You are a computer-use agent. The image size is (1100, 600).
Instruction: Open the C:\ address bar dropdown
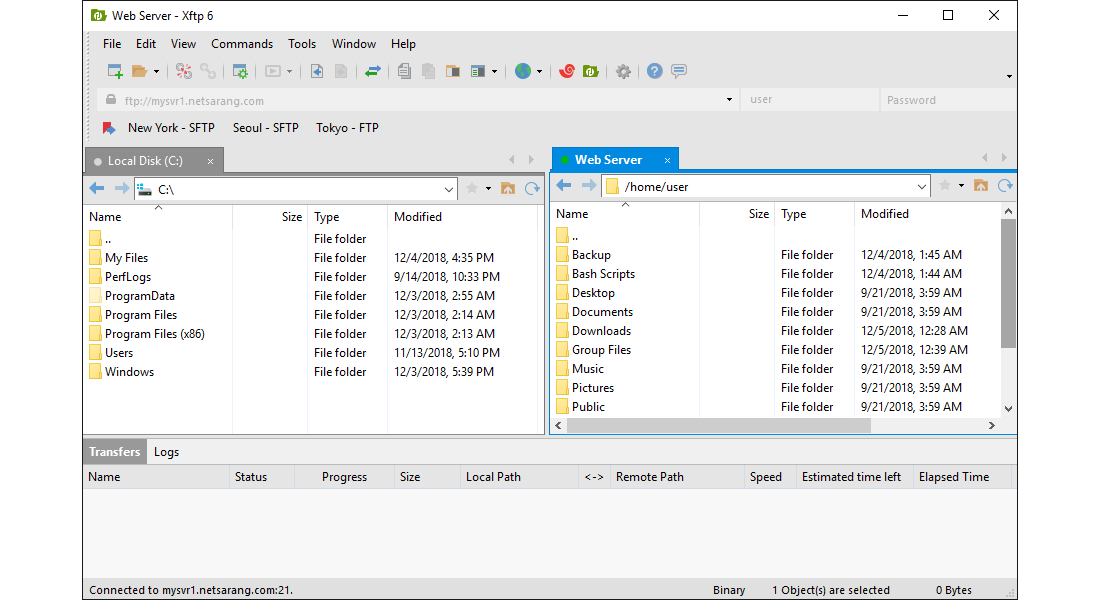[x=451, y=187]
